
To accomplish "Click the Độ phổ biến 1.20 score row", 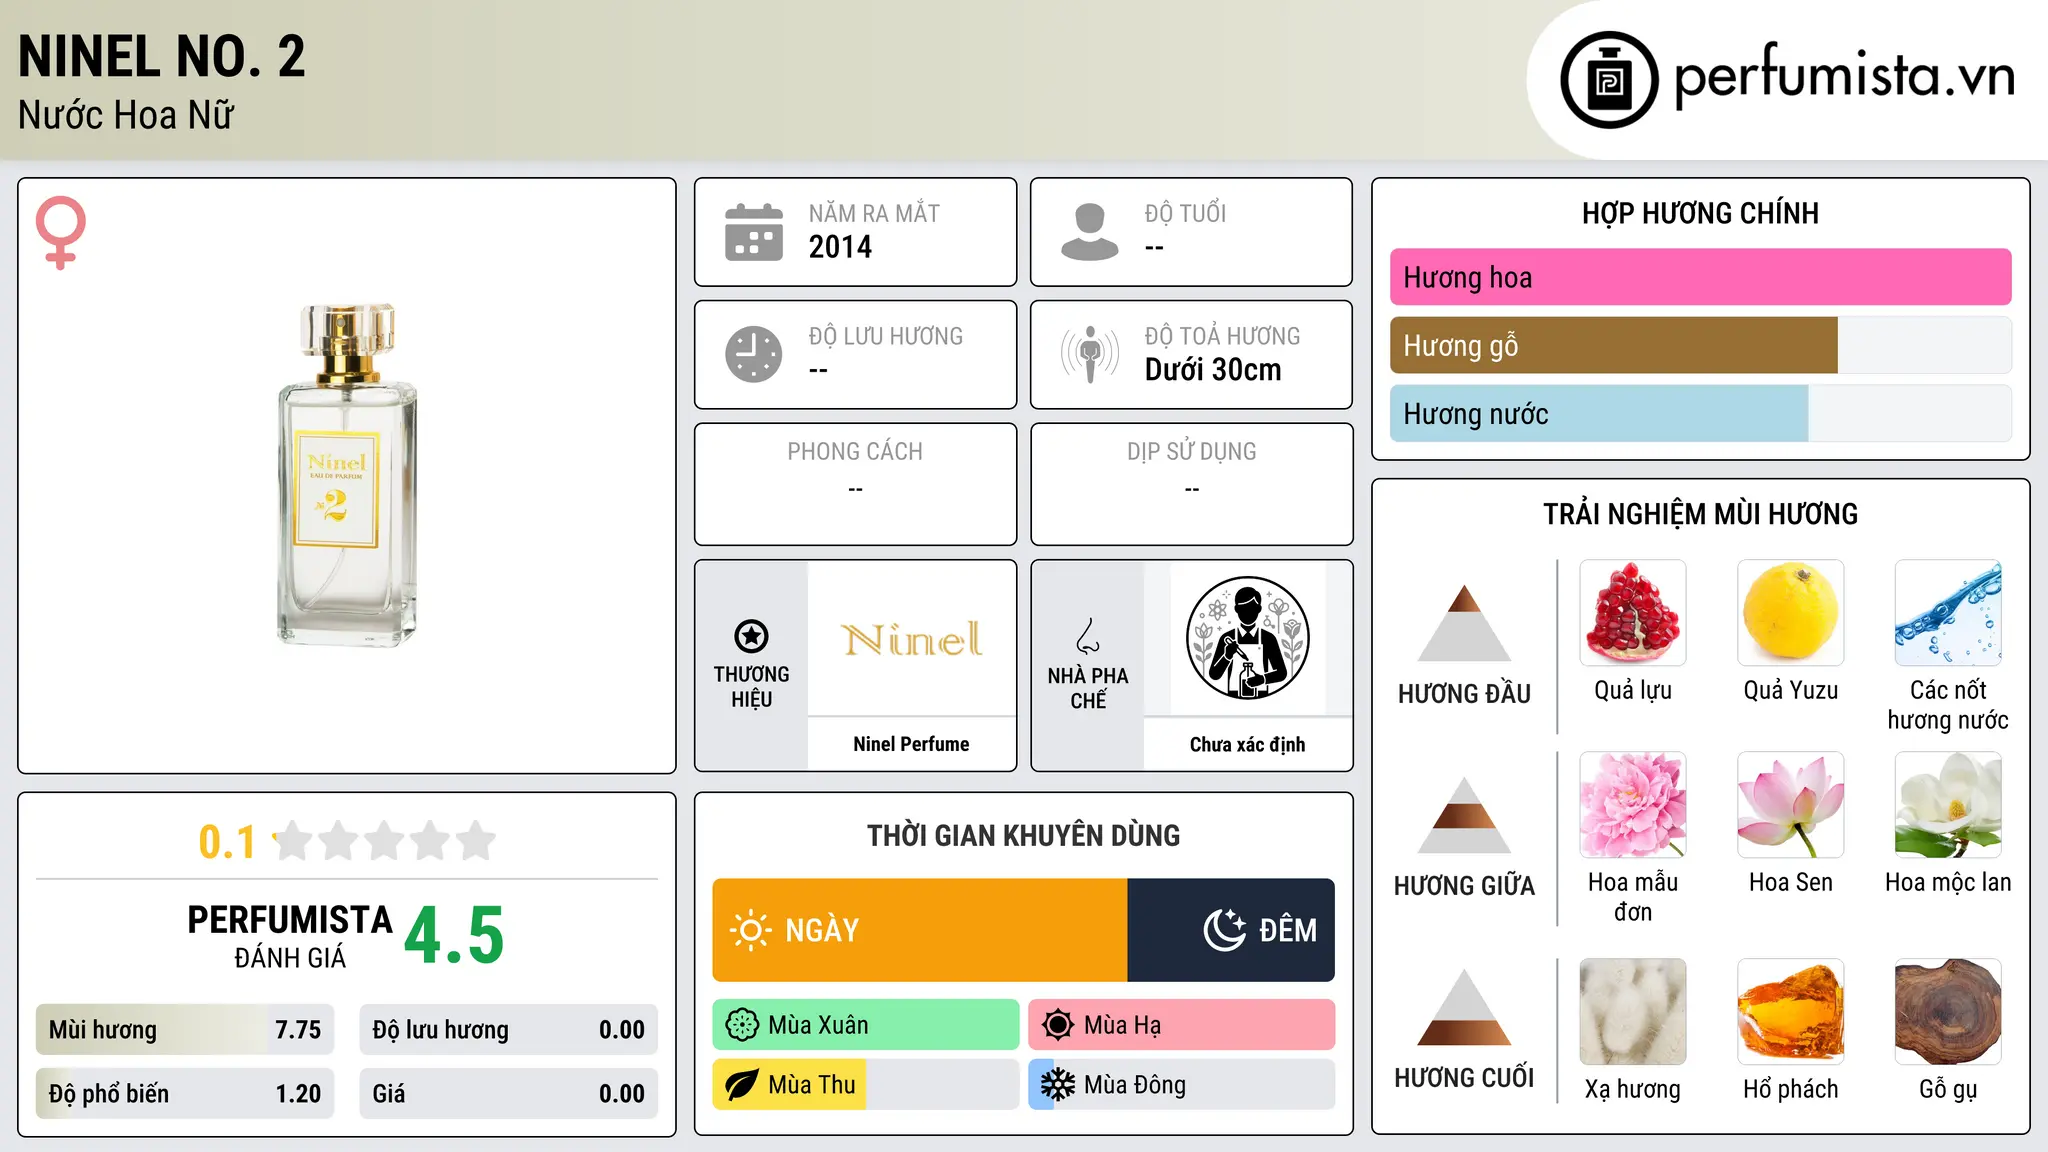I will point(185,1094).
